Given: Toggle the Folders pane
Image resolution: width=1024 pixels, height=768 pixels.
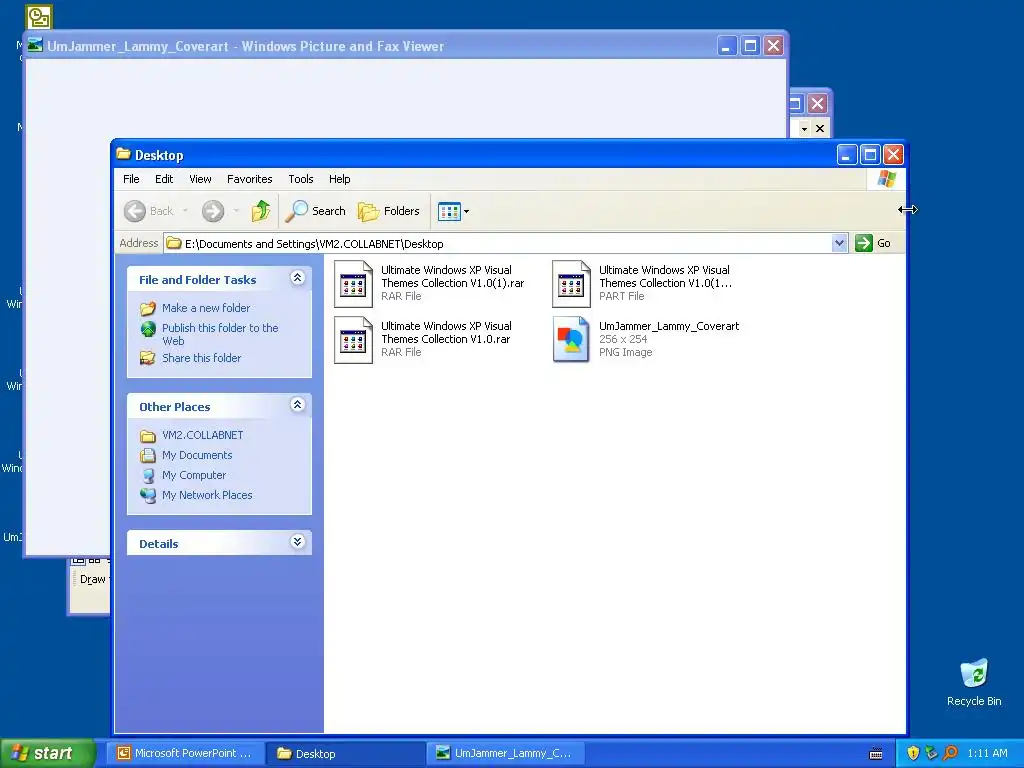Looking at the screenshot, I should tap(389, 211).
